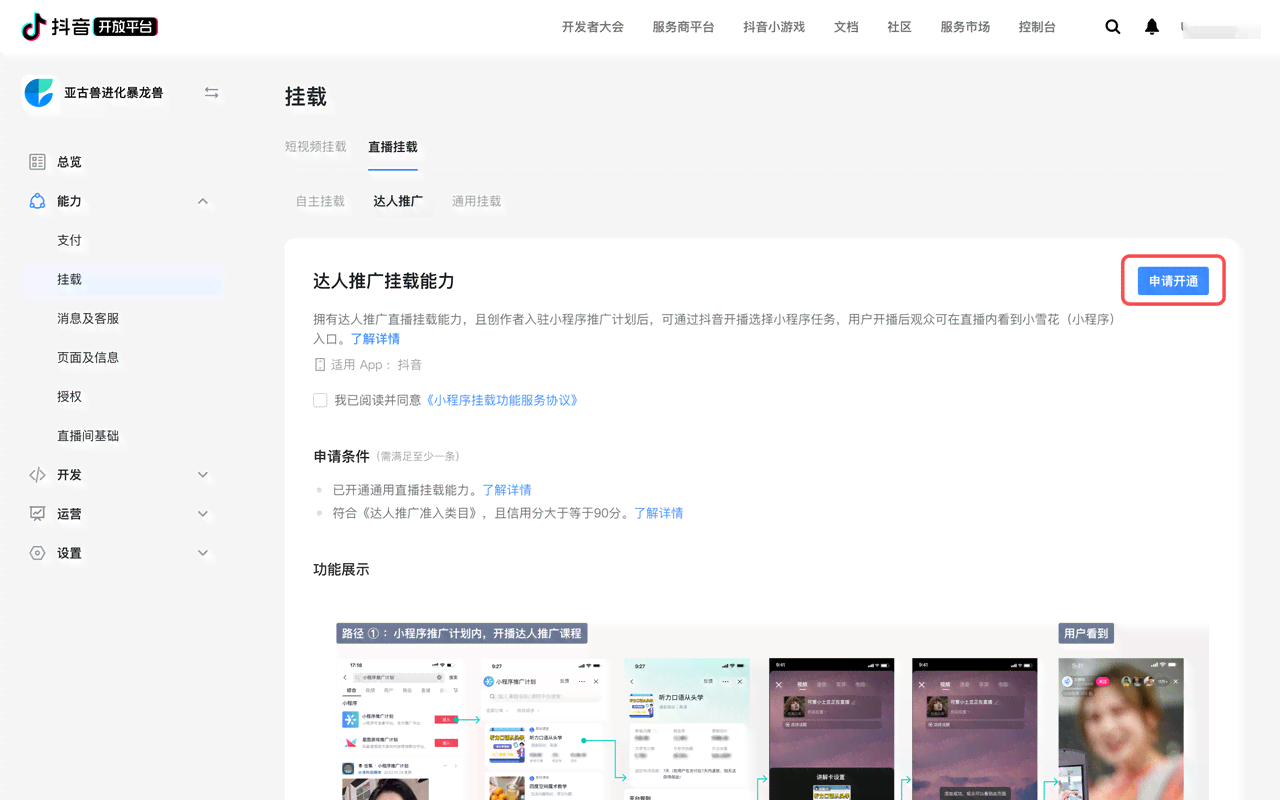Click the 能力 capability icon
The width and height of the screenshot is (1280, 800).
tap(37, 201)
